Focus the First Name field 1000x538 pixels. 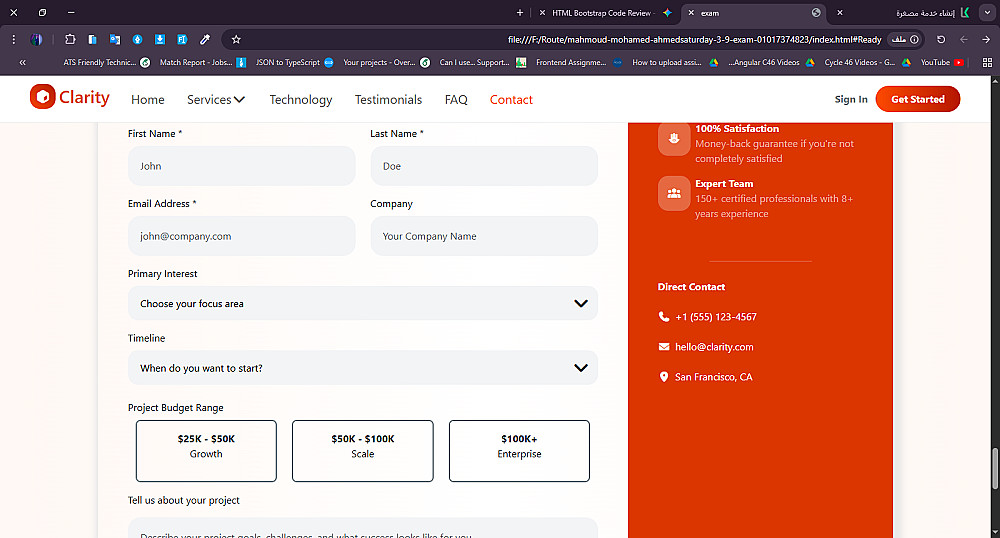pos(242,166)
